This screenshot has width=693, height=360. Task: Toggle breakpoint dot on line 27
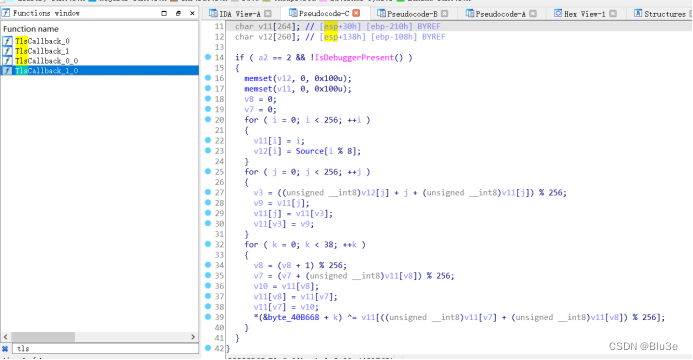pyautogui.click(x=208, y=192)
